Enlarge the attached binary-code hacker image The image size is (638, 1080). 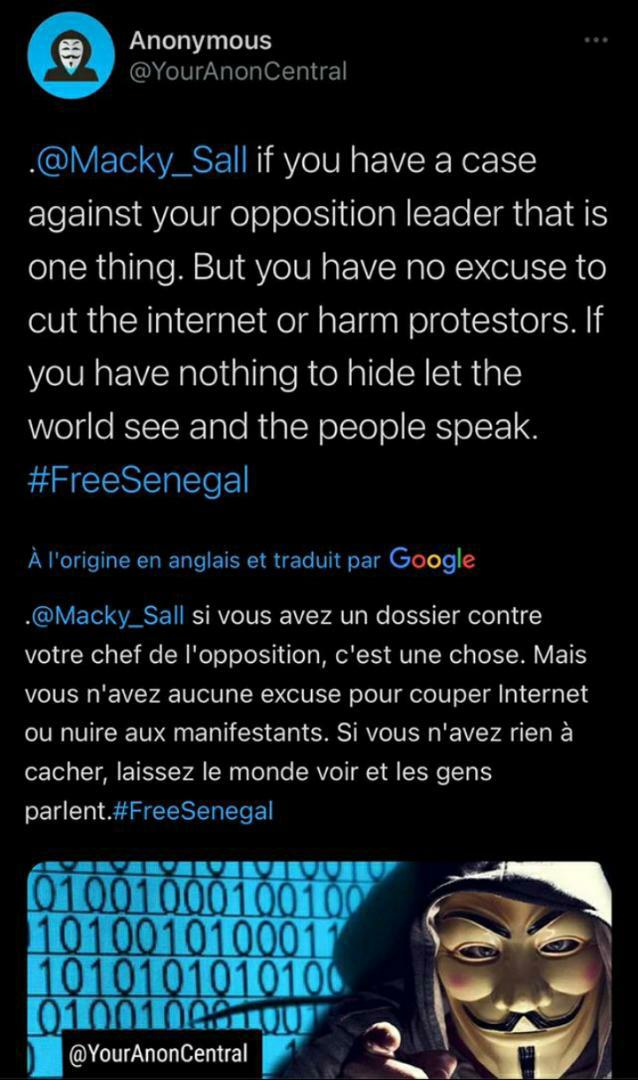319,960
